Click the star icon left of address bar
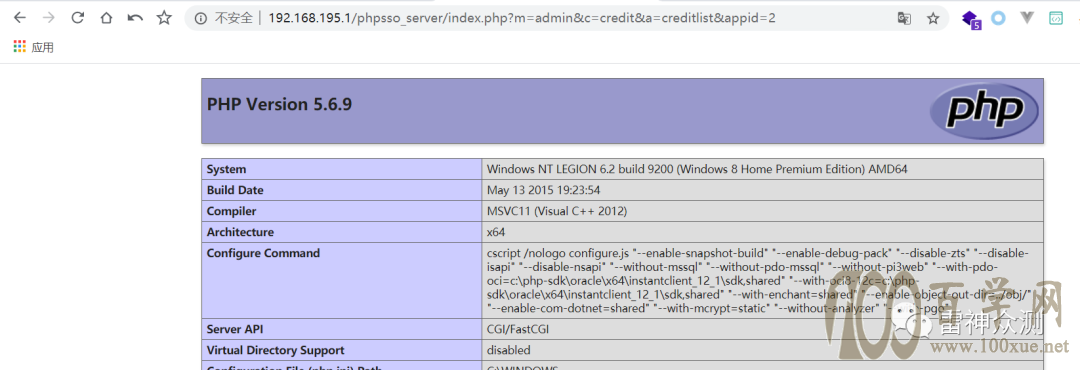 (x=164, y=18)
